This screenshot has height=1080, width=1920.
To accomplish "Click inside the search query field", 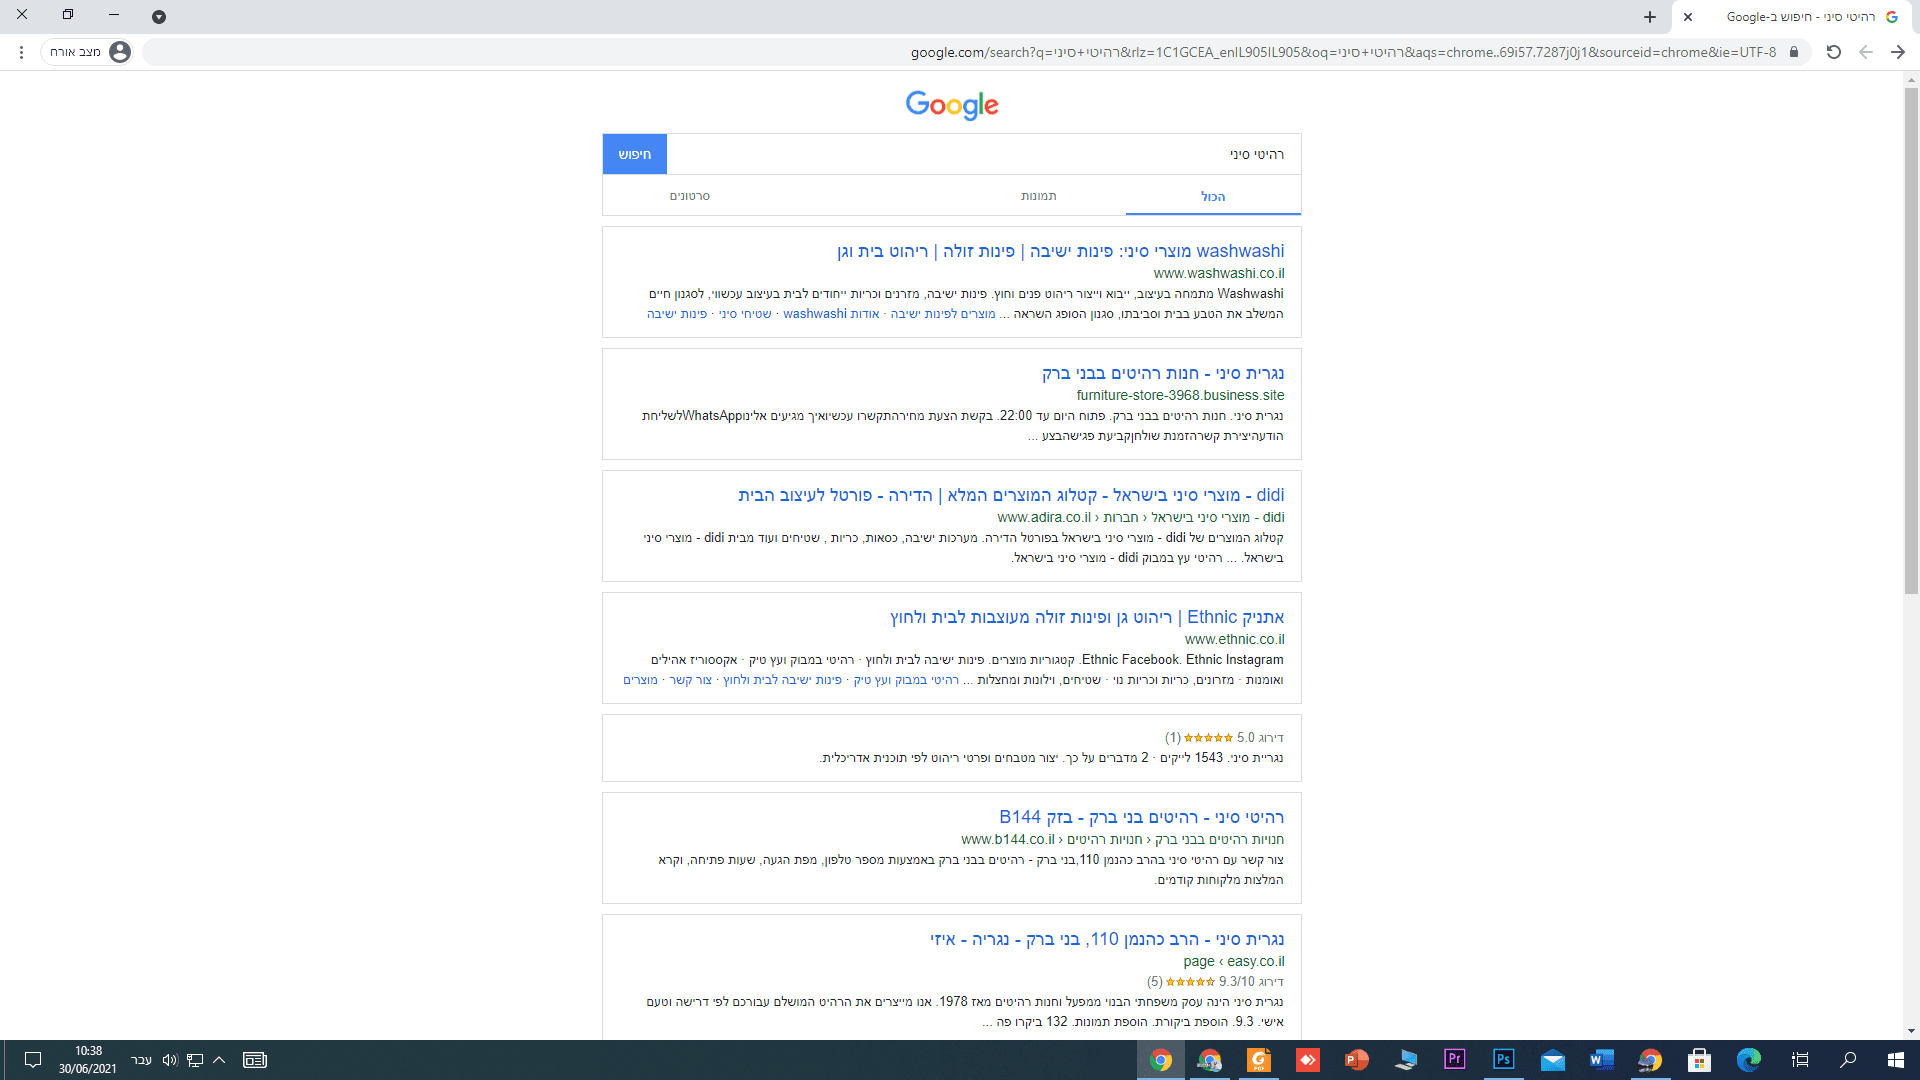I will 1100,153.
